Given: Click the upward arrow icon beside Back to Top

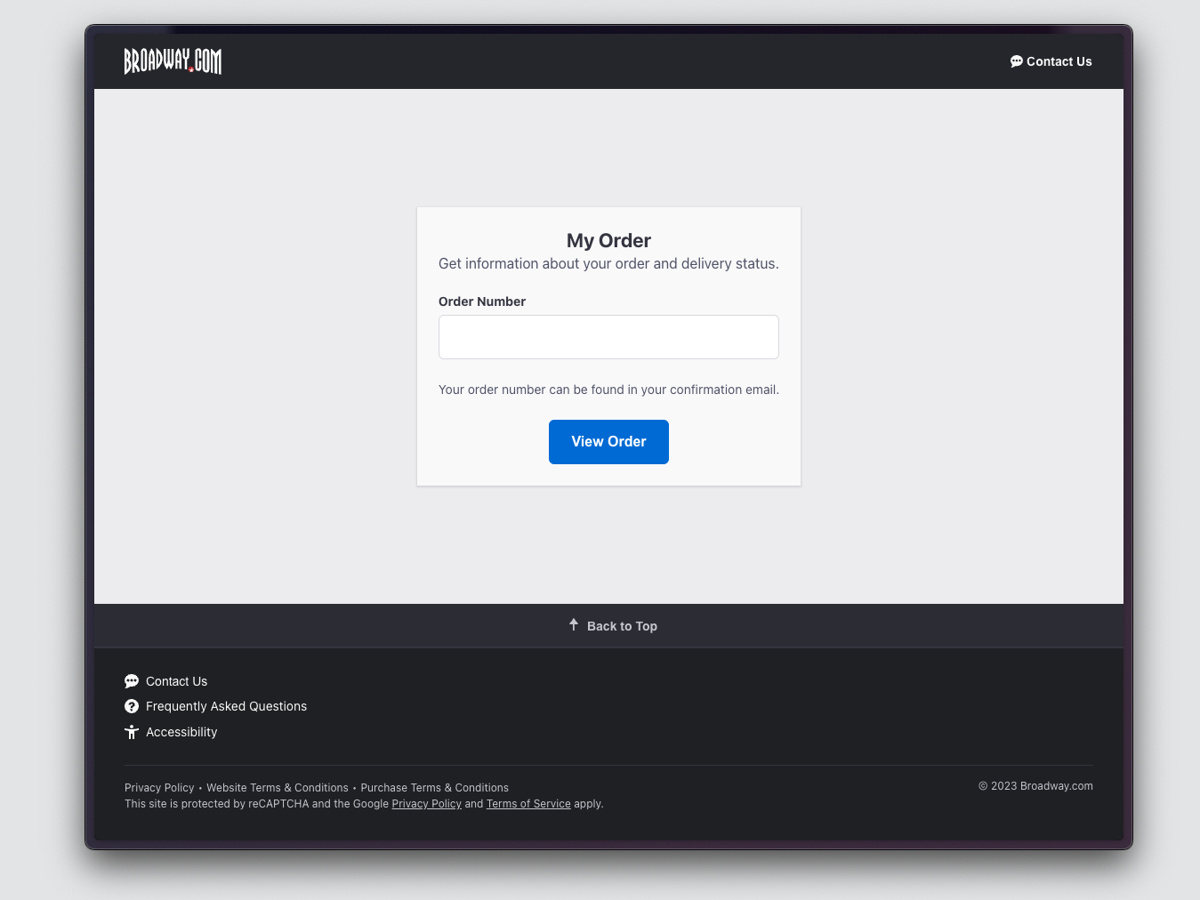Looking at the screenshot, I should point(573,624).
